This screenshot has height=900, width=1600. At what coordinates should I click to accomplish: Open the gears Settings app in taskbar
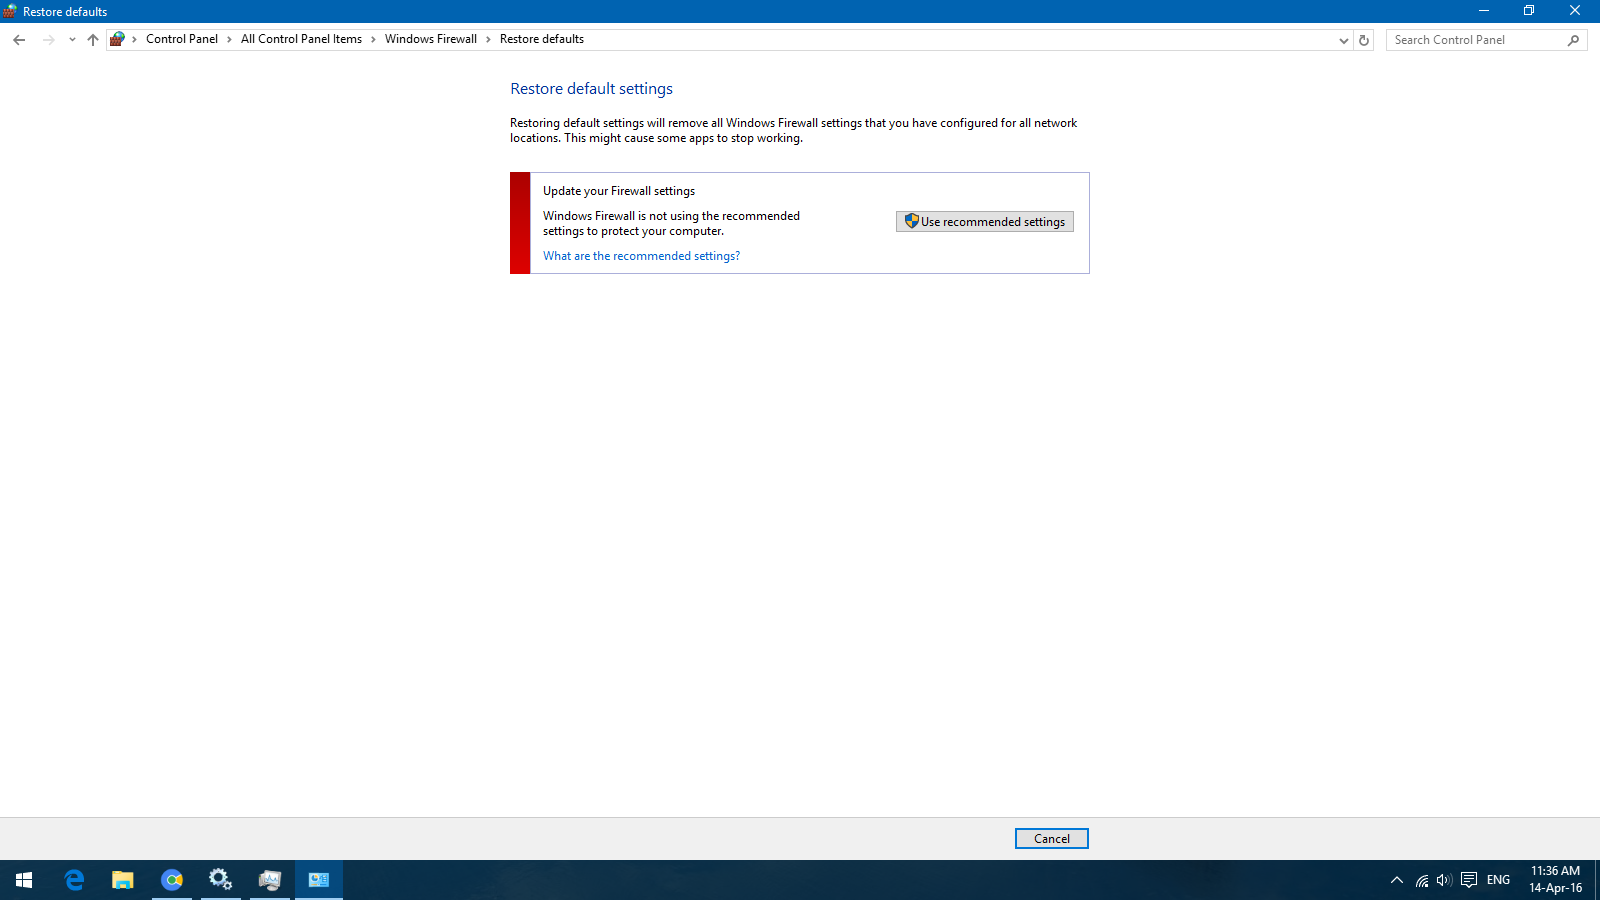point(220,880)
